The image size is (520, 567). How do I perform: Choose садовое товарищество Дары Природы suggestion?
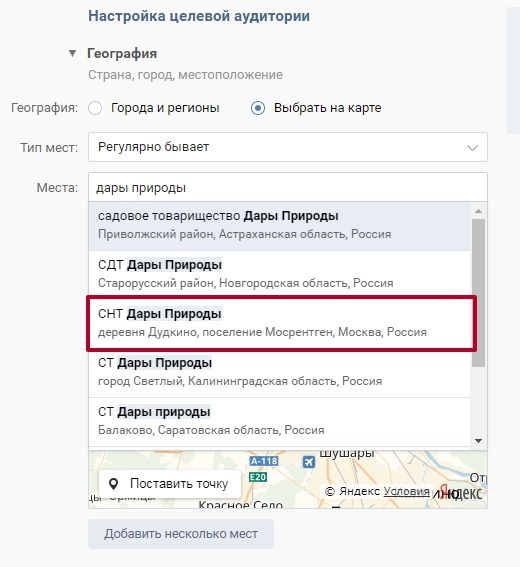point(280,225)
